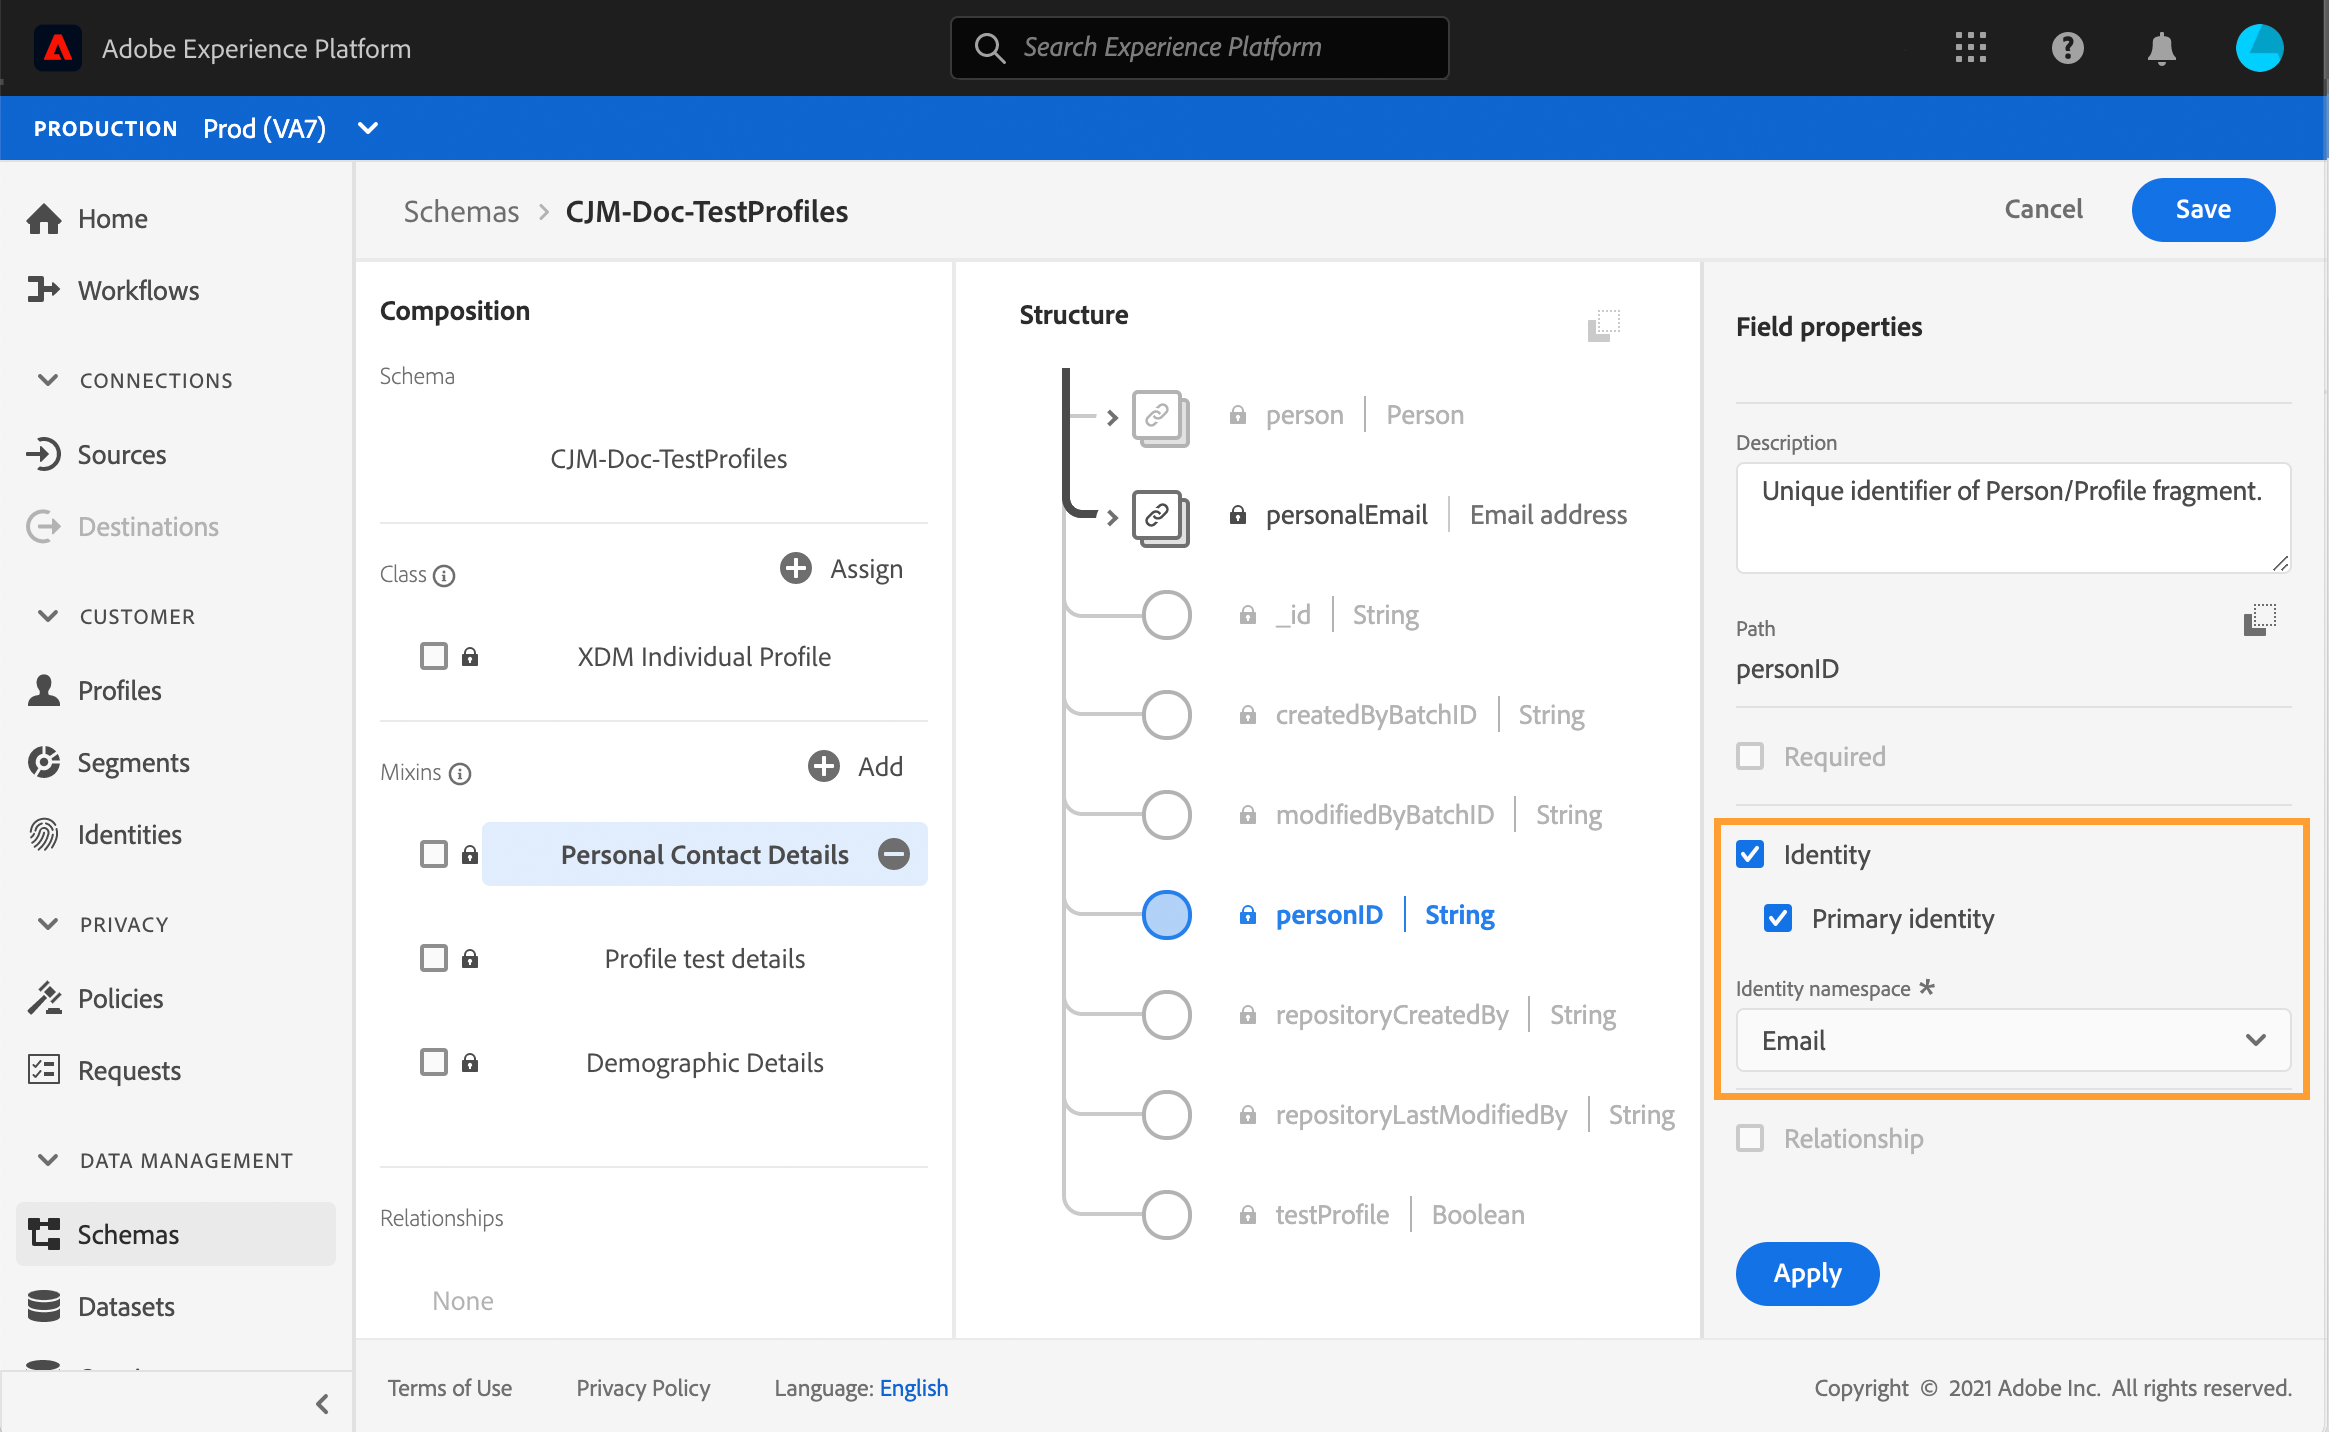Remove the Personal Contact Details mixin
Screen dimensions: 2329x1432
pyautogui.click(x=893, y=854)
